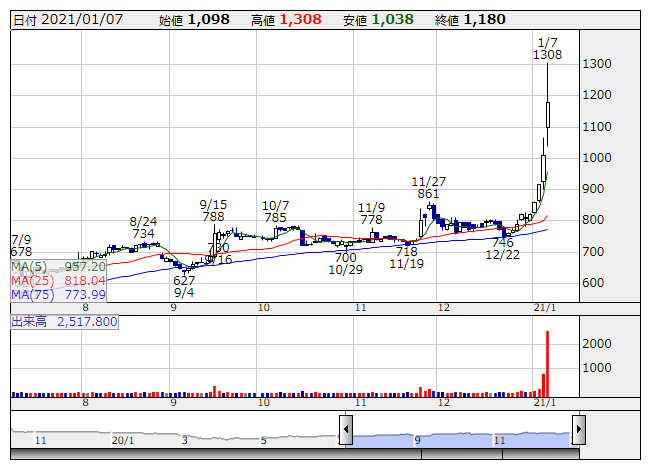The height and width of the screenshot is (470, 653).
Task: Click the 1/7 1308 peak annotation
Action: coord(547,48)
